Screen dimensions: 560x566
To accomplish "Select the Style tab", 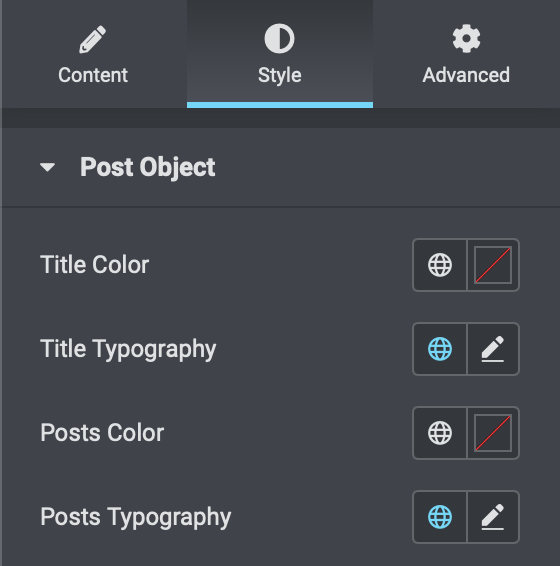I will (280, 54).
